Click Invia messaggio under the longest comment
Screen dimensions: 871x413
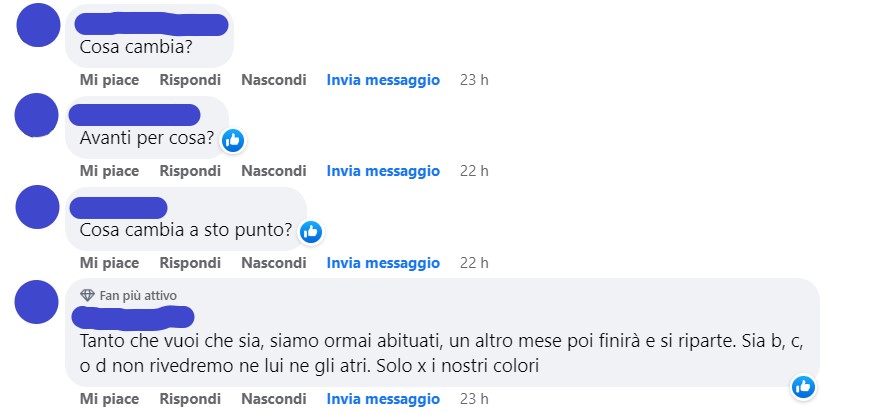[x=383, y=399]
